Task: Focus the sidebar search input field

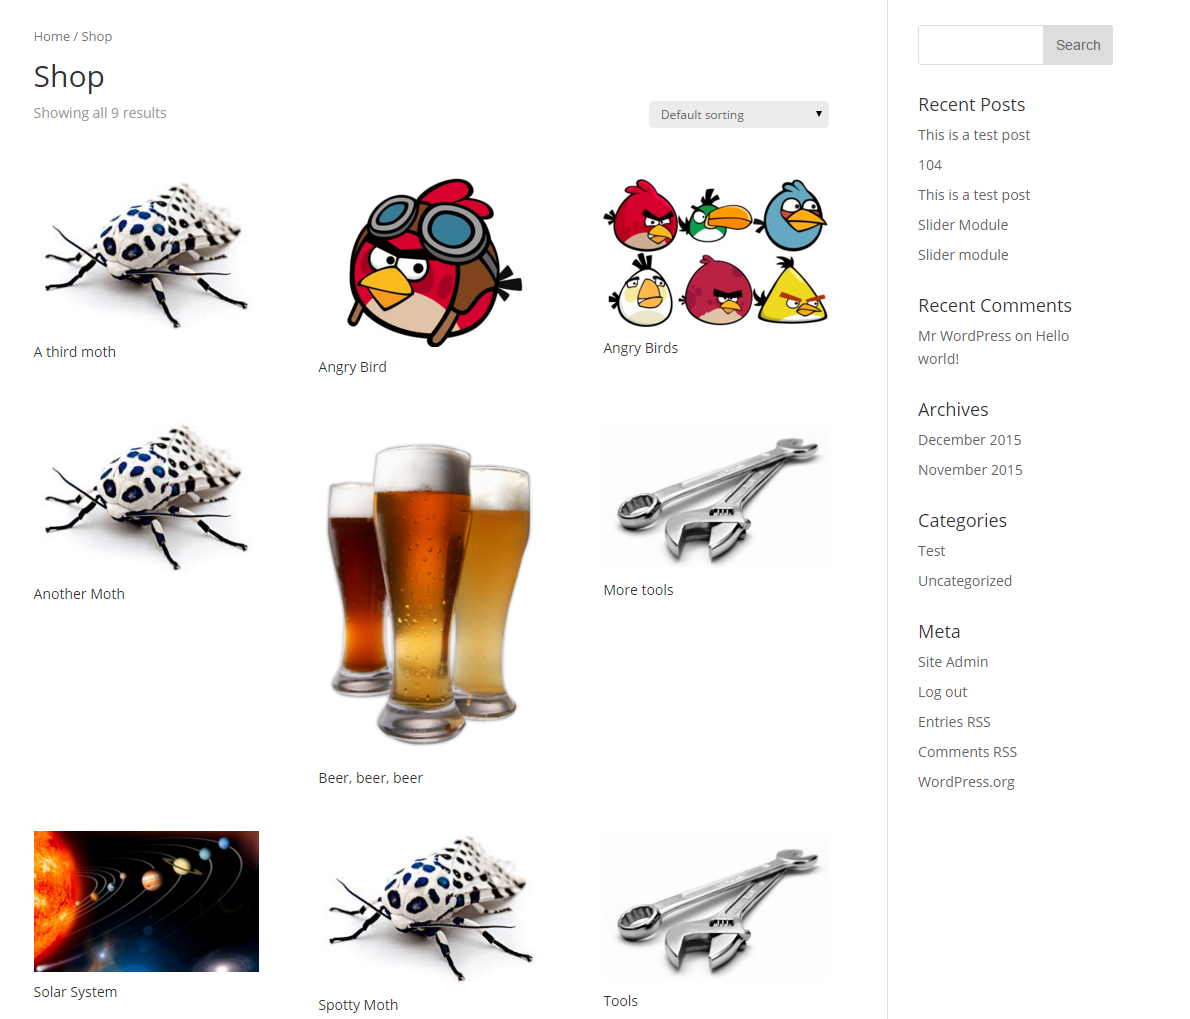Action: [x=981, y=45]
